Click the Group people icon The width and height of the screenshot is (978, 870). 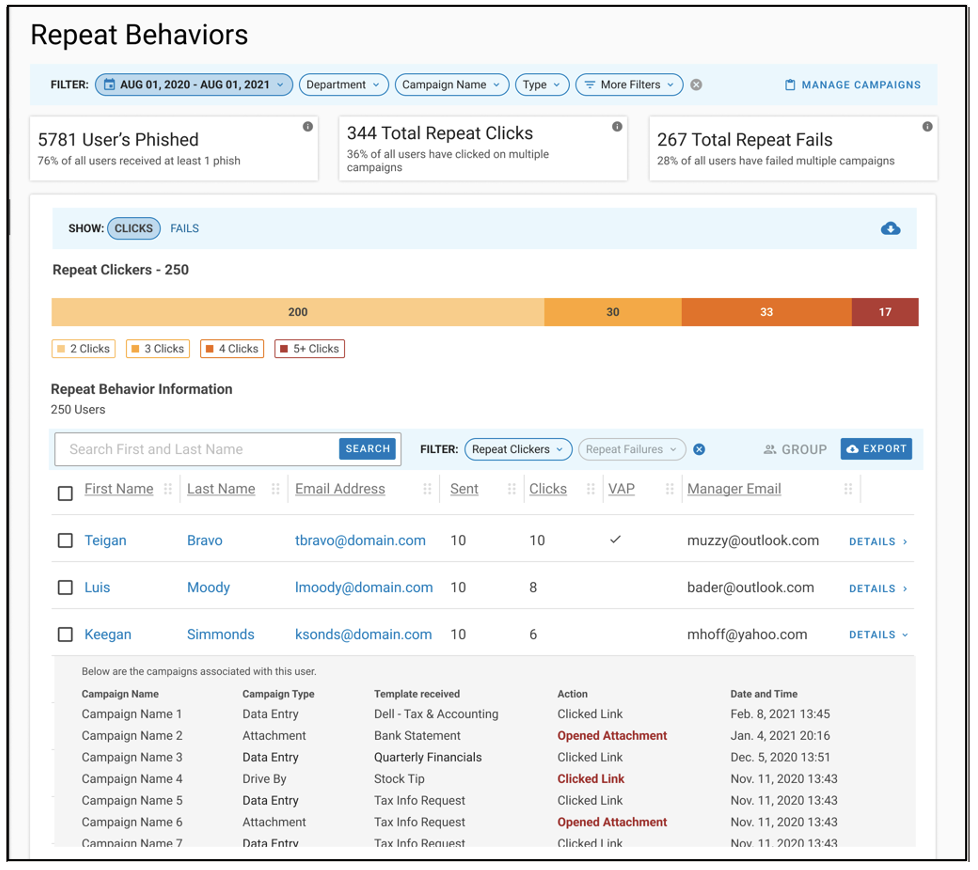[x=770, y=449]
